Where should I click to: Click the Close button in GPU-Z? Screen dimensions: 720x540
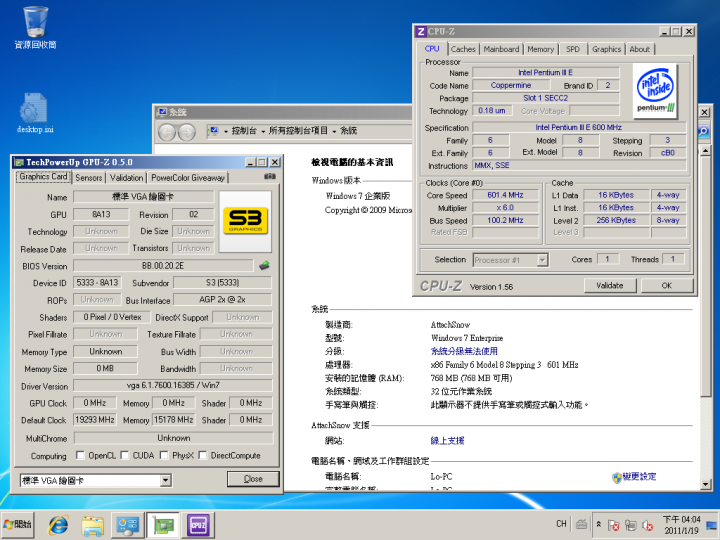pos(253,479)
